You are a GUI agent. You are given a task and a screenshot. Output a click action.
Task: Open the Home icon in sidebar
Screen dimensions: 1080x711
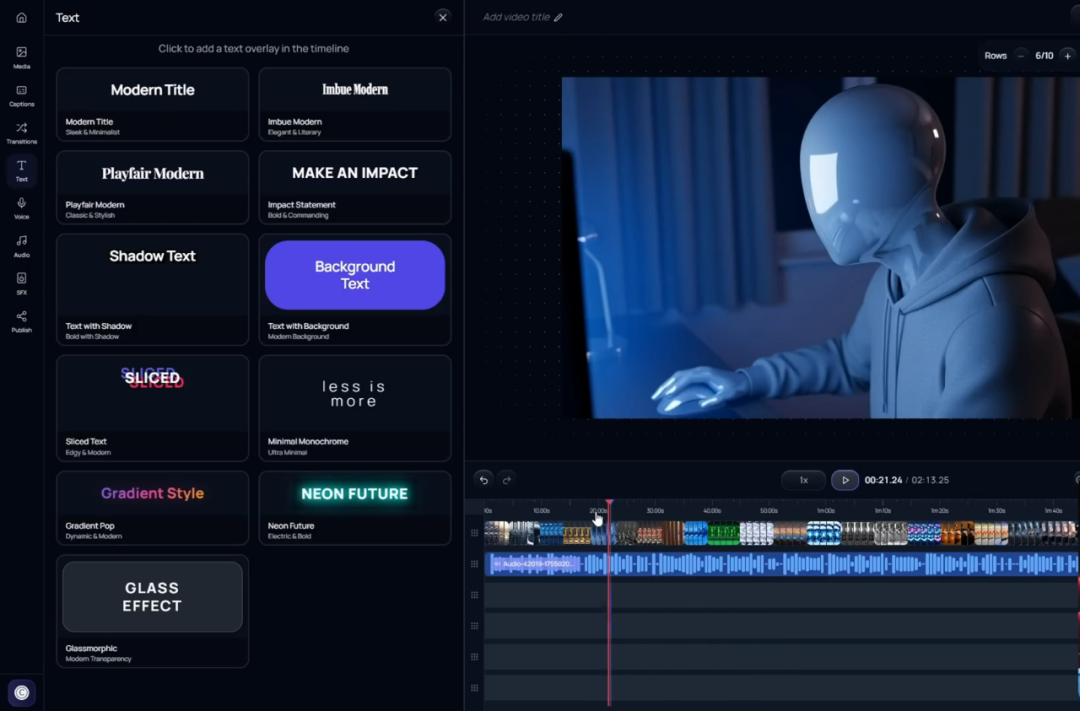pyautogui.click(x=21, y=17)
